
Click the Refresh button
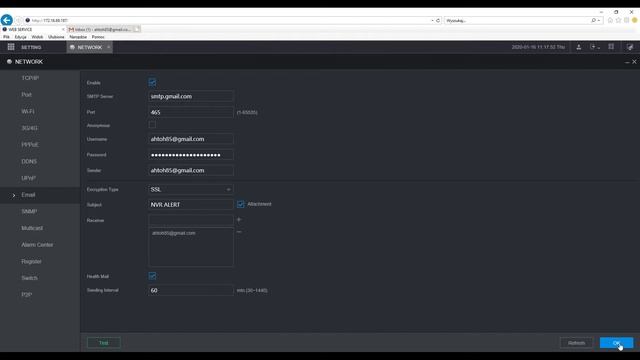pos(576,343)
